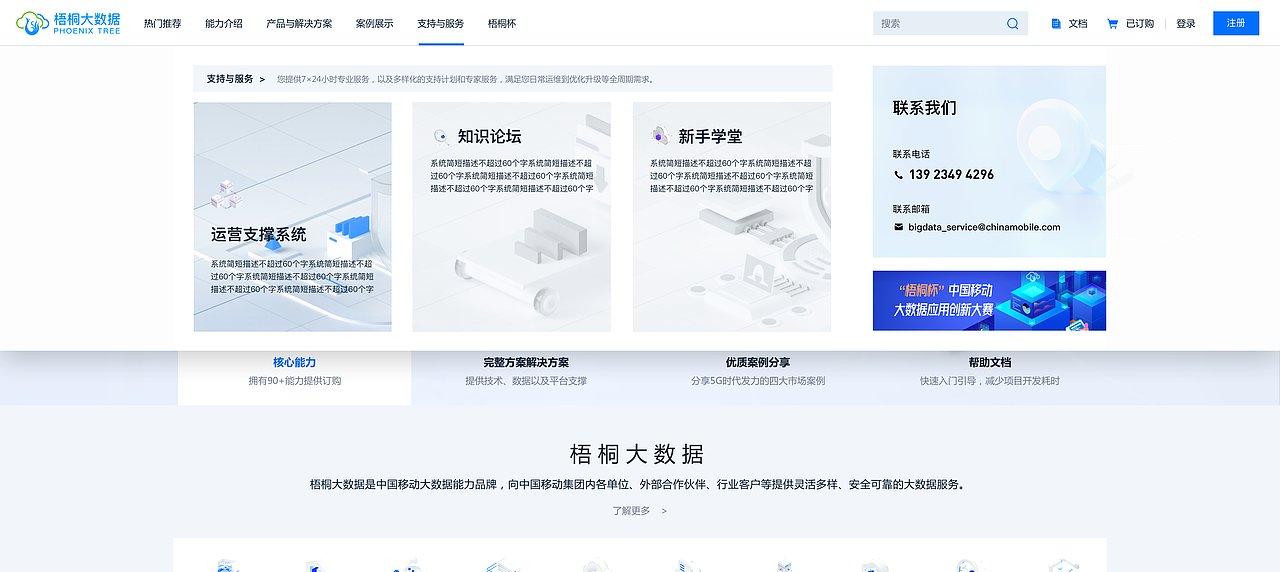Image resolution: width=1280 pixels, height=572 pixels.
Task: Click the search magnifier icon
Action: (x=1012, y=24)
